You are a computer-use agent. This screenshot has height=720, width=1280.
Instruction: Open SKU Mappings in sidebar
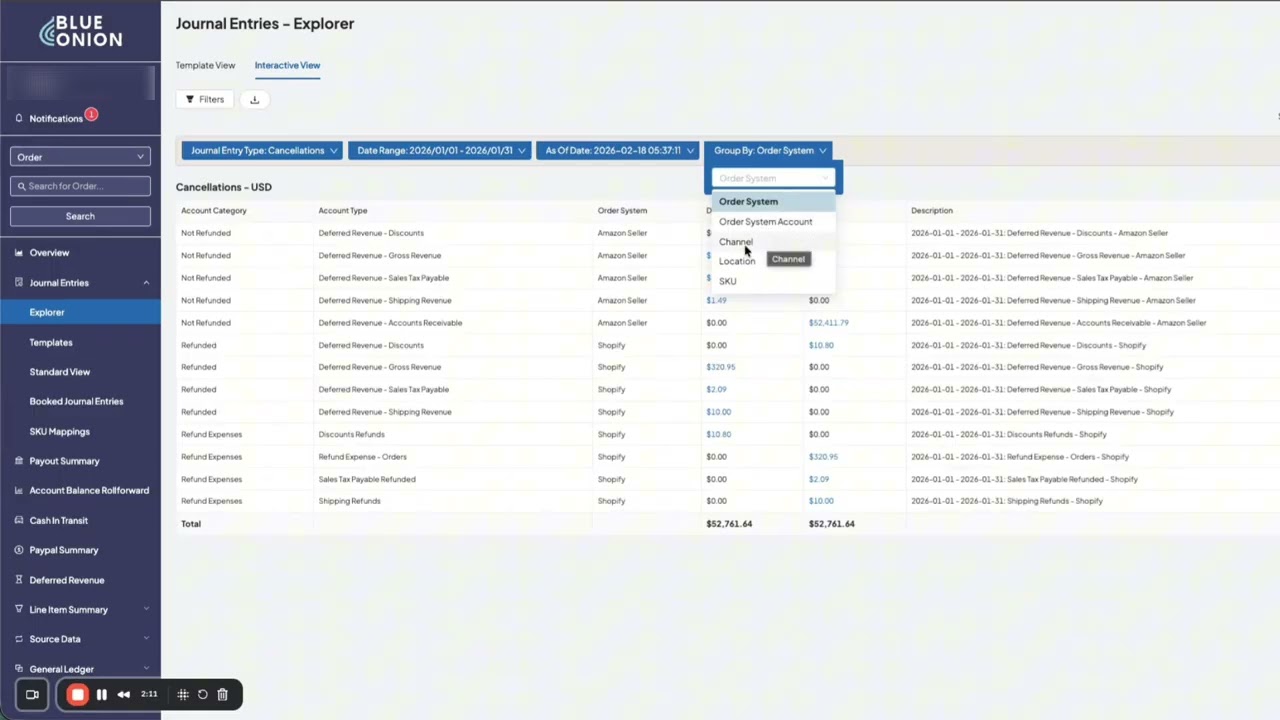[59, 432]
